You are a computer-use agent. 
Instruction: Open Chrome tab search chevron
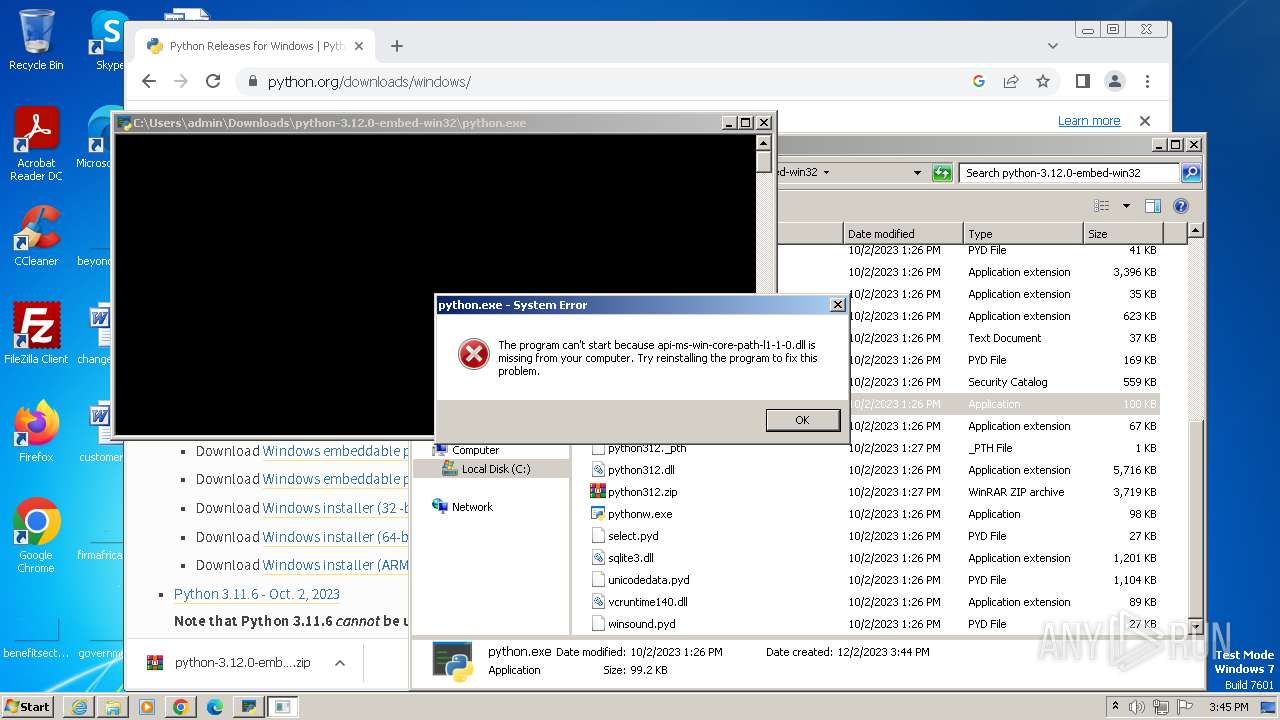(1053, 46)
